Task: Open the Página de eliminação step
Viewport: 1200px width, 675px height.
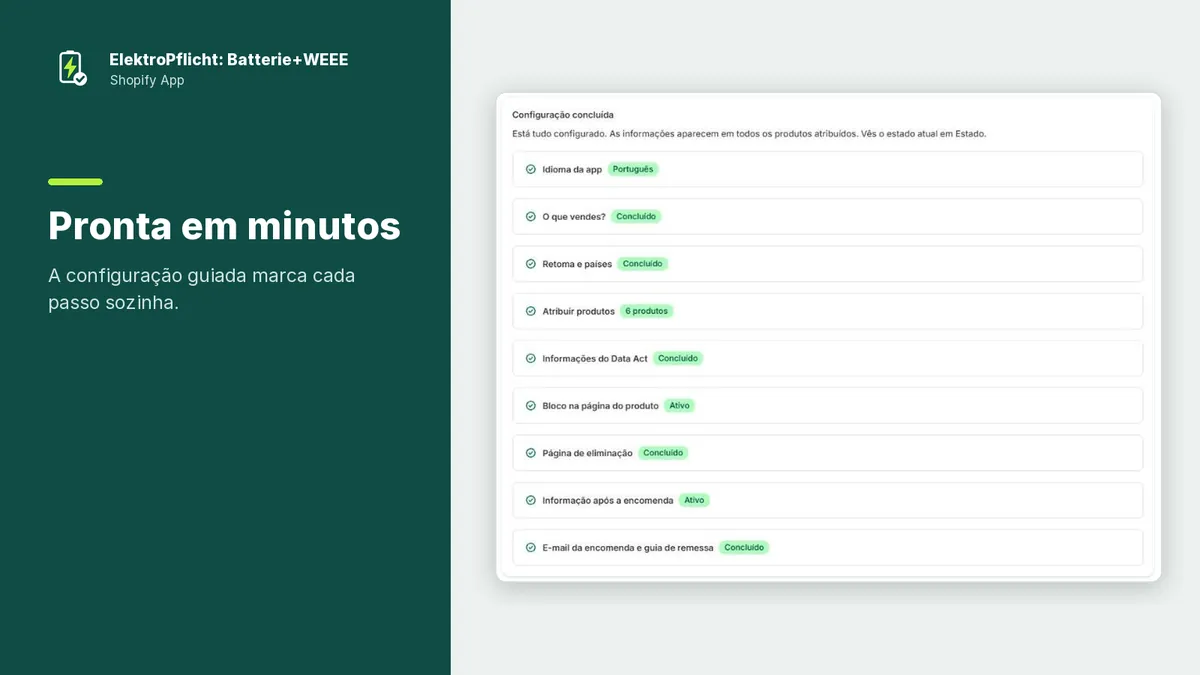Action: (x=827, y=453)
